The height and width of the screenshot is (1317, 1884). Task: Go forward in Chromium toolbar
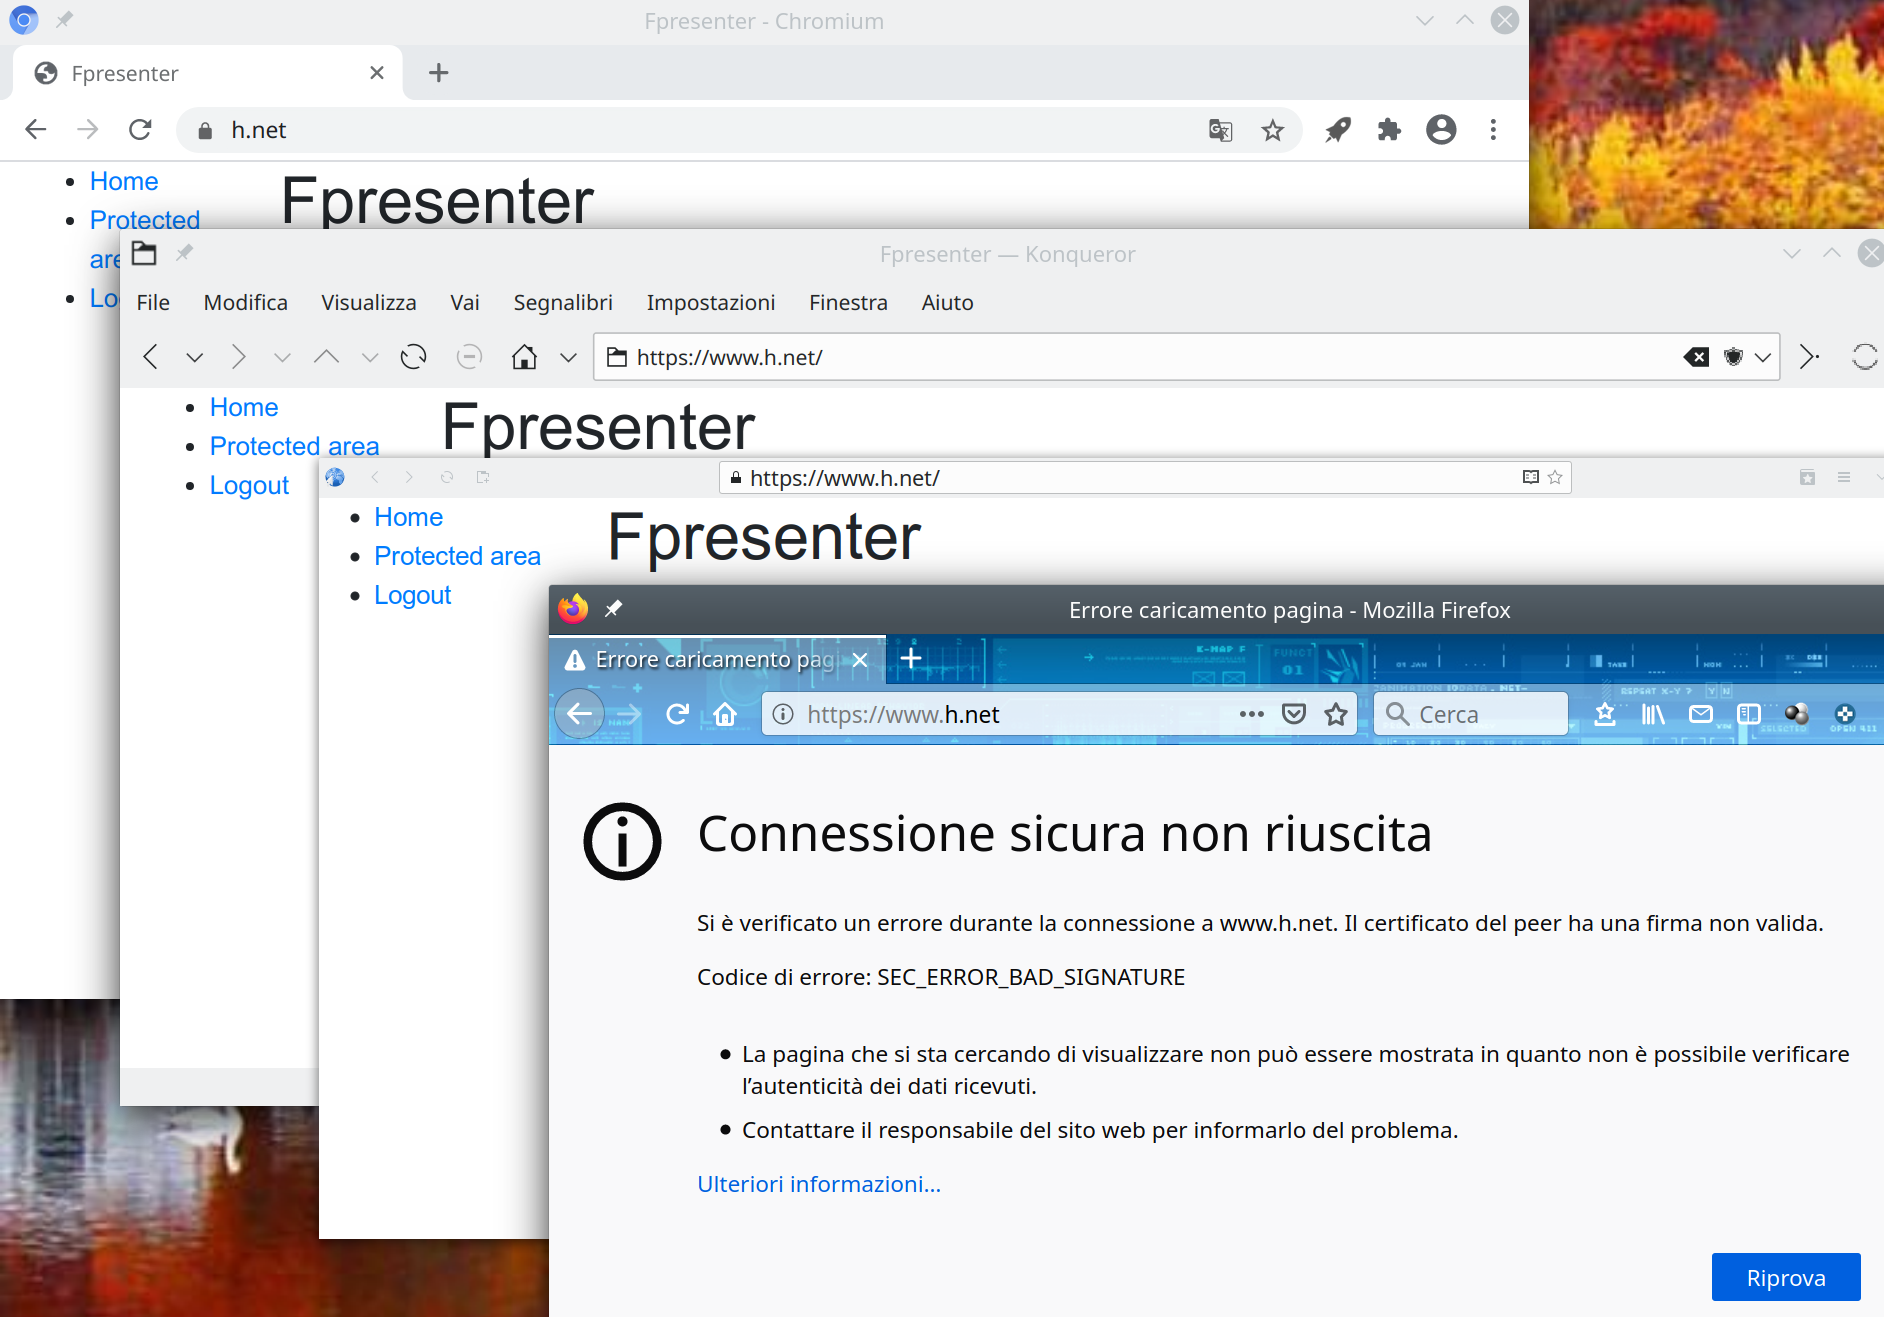[x=88, y=130]
